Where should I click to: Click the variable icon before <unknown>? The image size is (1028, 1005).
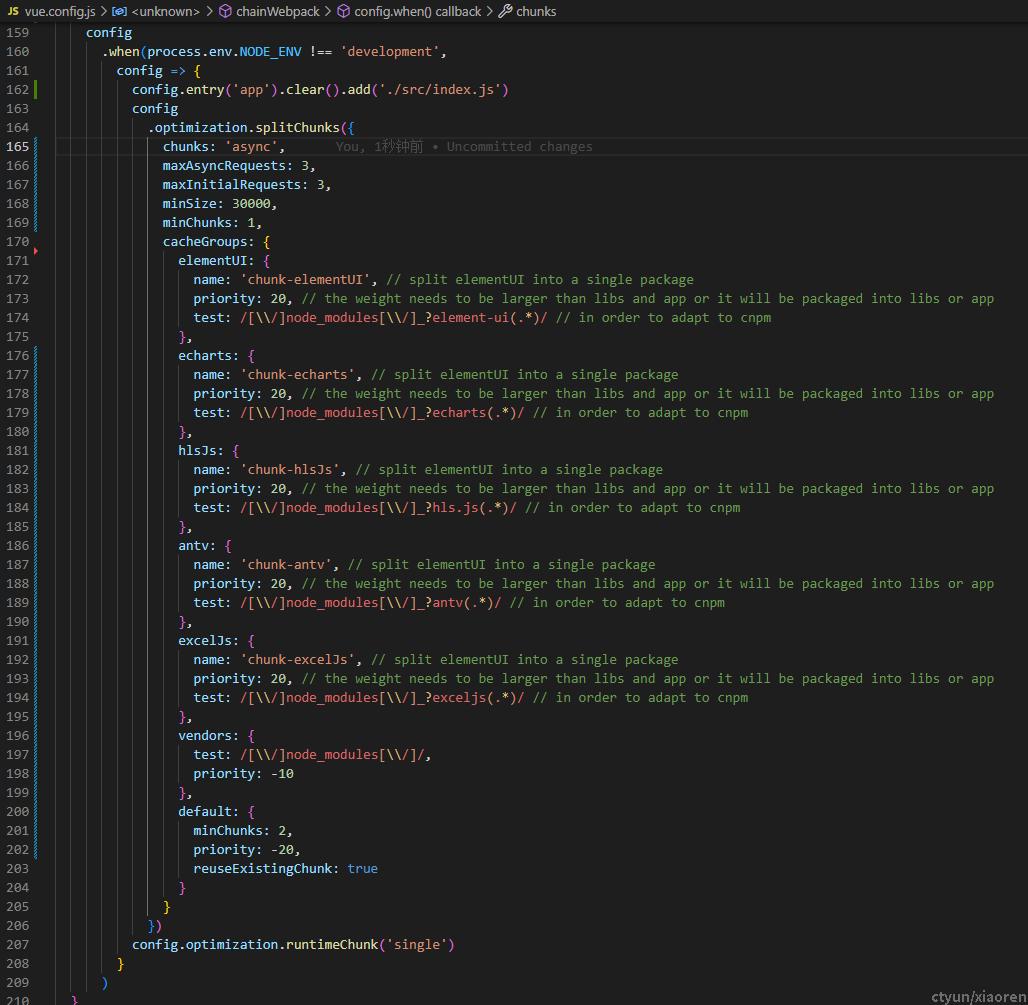[119, 11]
